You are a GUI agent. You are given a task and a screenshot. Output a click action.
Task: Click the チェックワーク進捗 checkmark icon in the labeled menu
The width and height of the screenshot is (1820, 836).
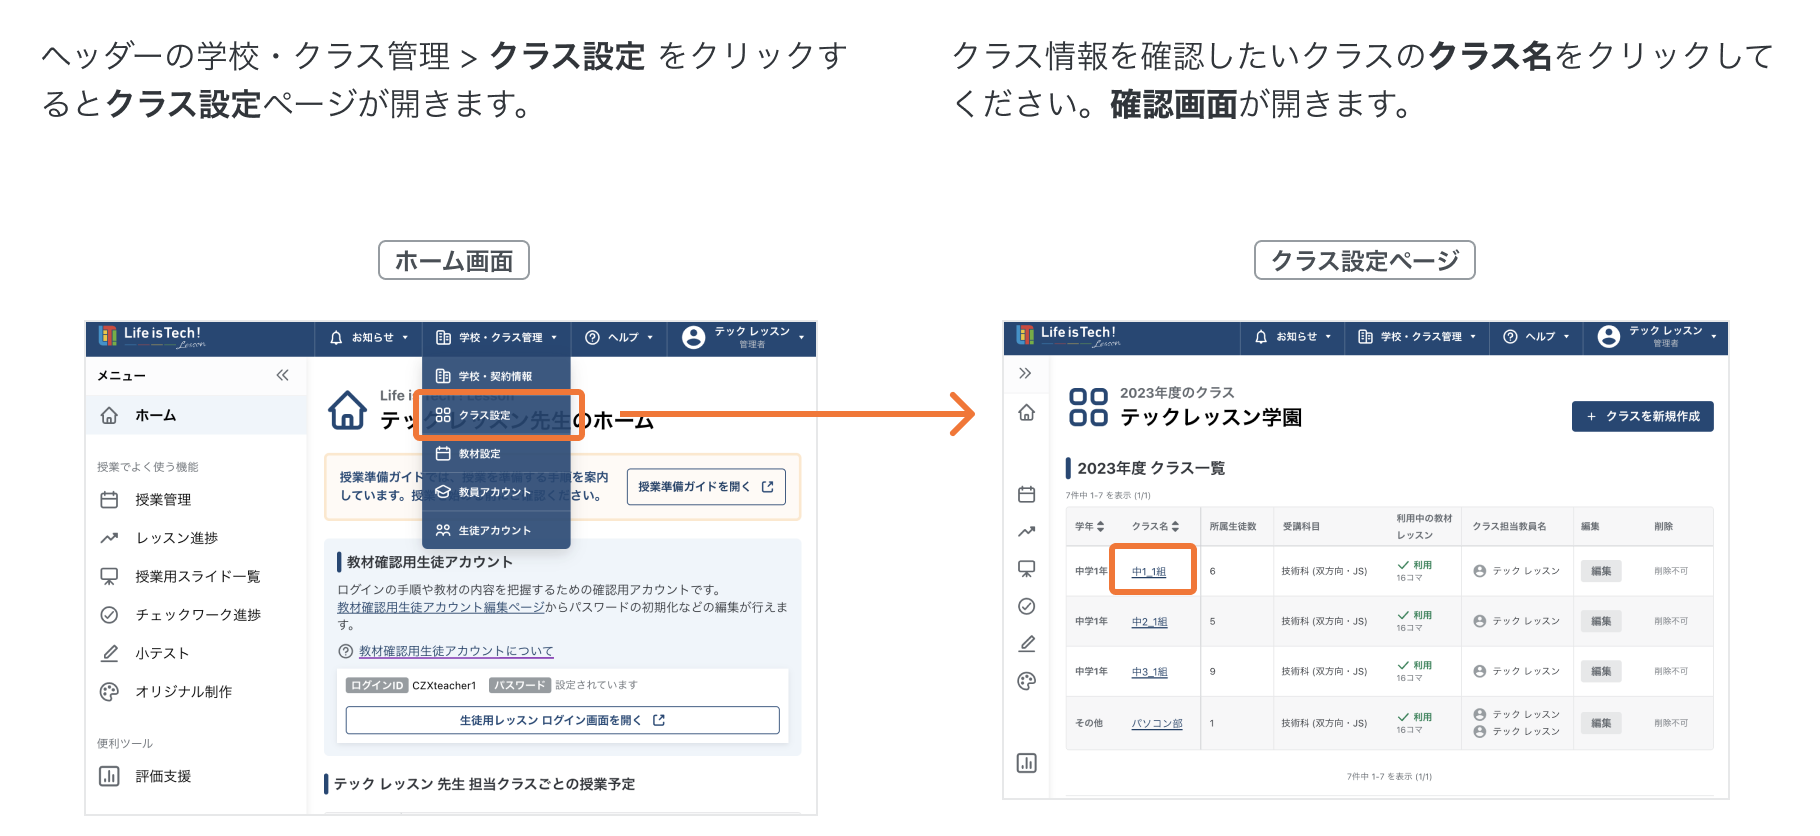coord(110,615)
